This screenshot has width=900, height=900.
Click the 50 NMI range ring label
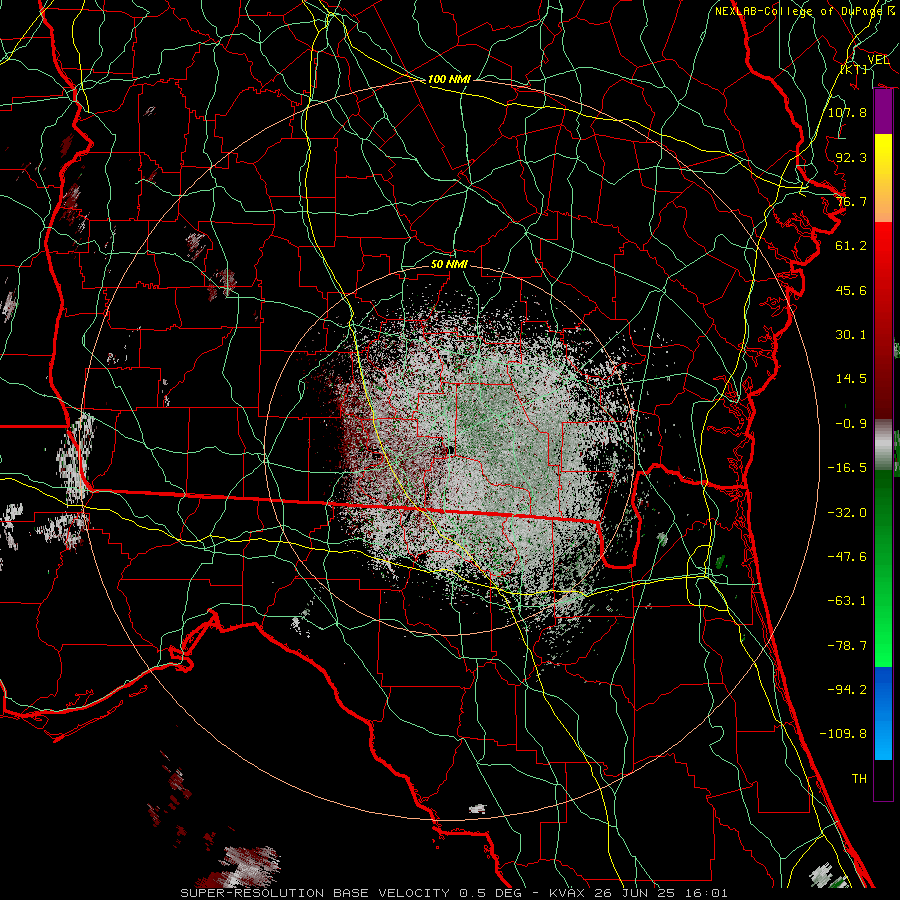pyautogui.click(x=449, y=264)
